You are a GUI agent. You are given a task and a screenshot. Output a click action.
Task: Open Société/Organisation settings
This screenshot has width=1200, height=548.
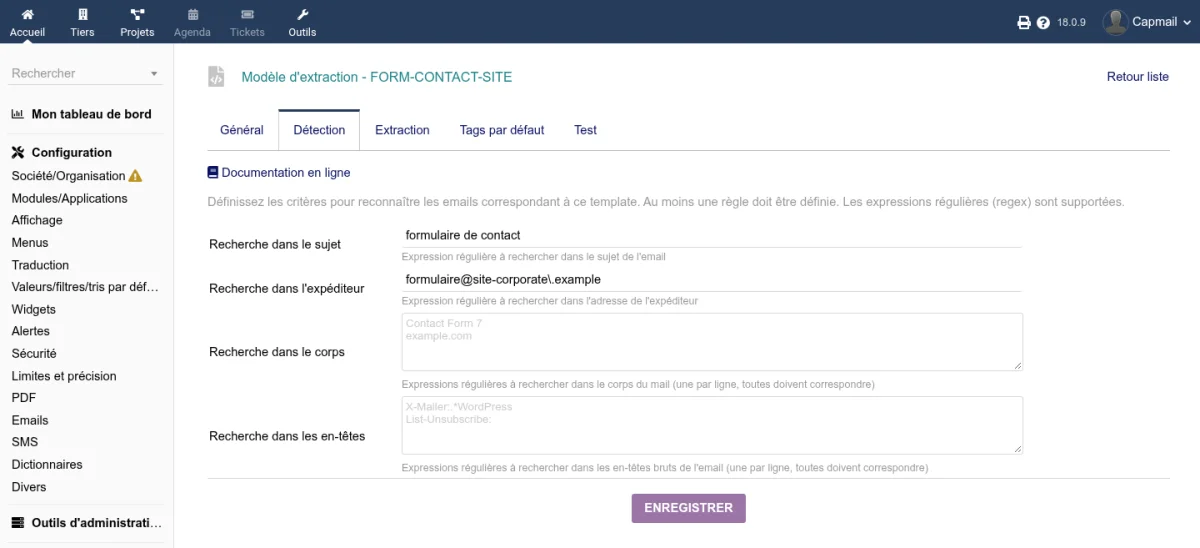(69, 176)
